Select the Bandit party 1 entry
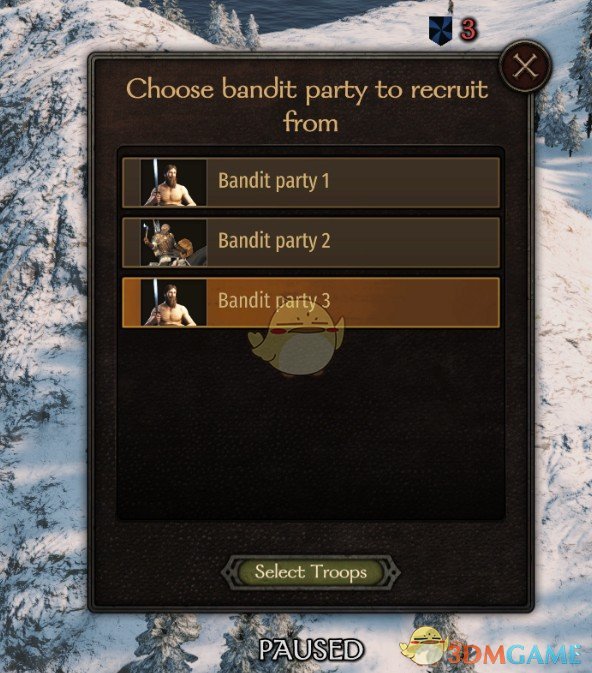 pyautogui.click(x=311, y=182)
